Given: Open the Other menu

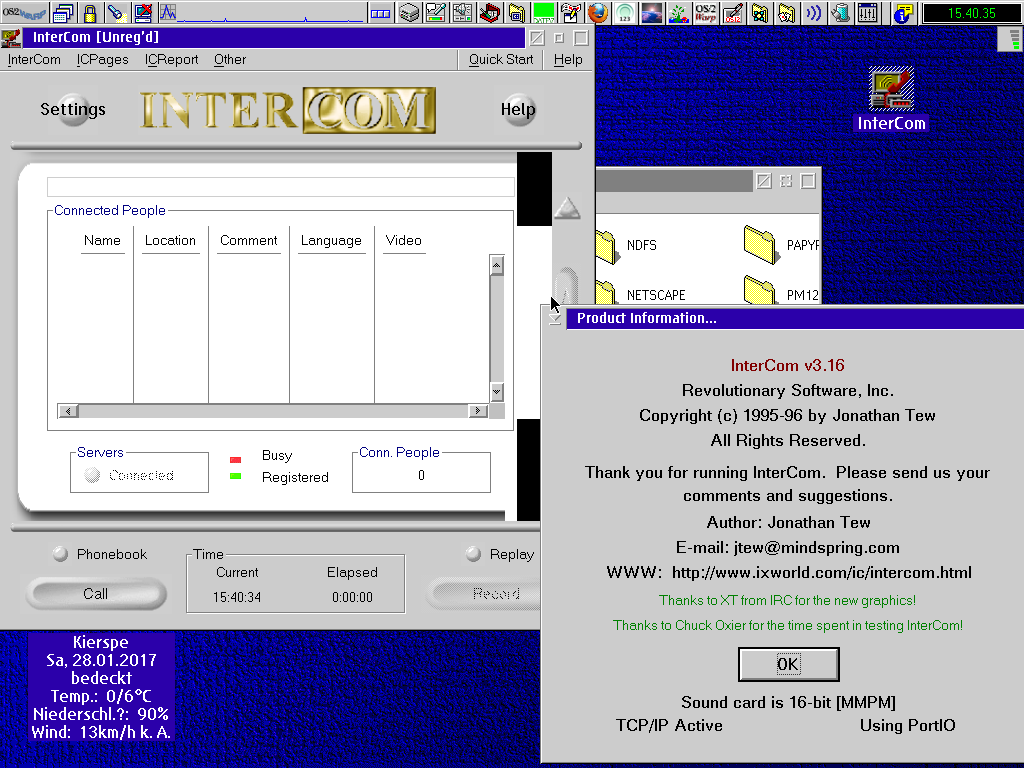Looking at the screenshot, I should click(x=230, y=59).
